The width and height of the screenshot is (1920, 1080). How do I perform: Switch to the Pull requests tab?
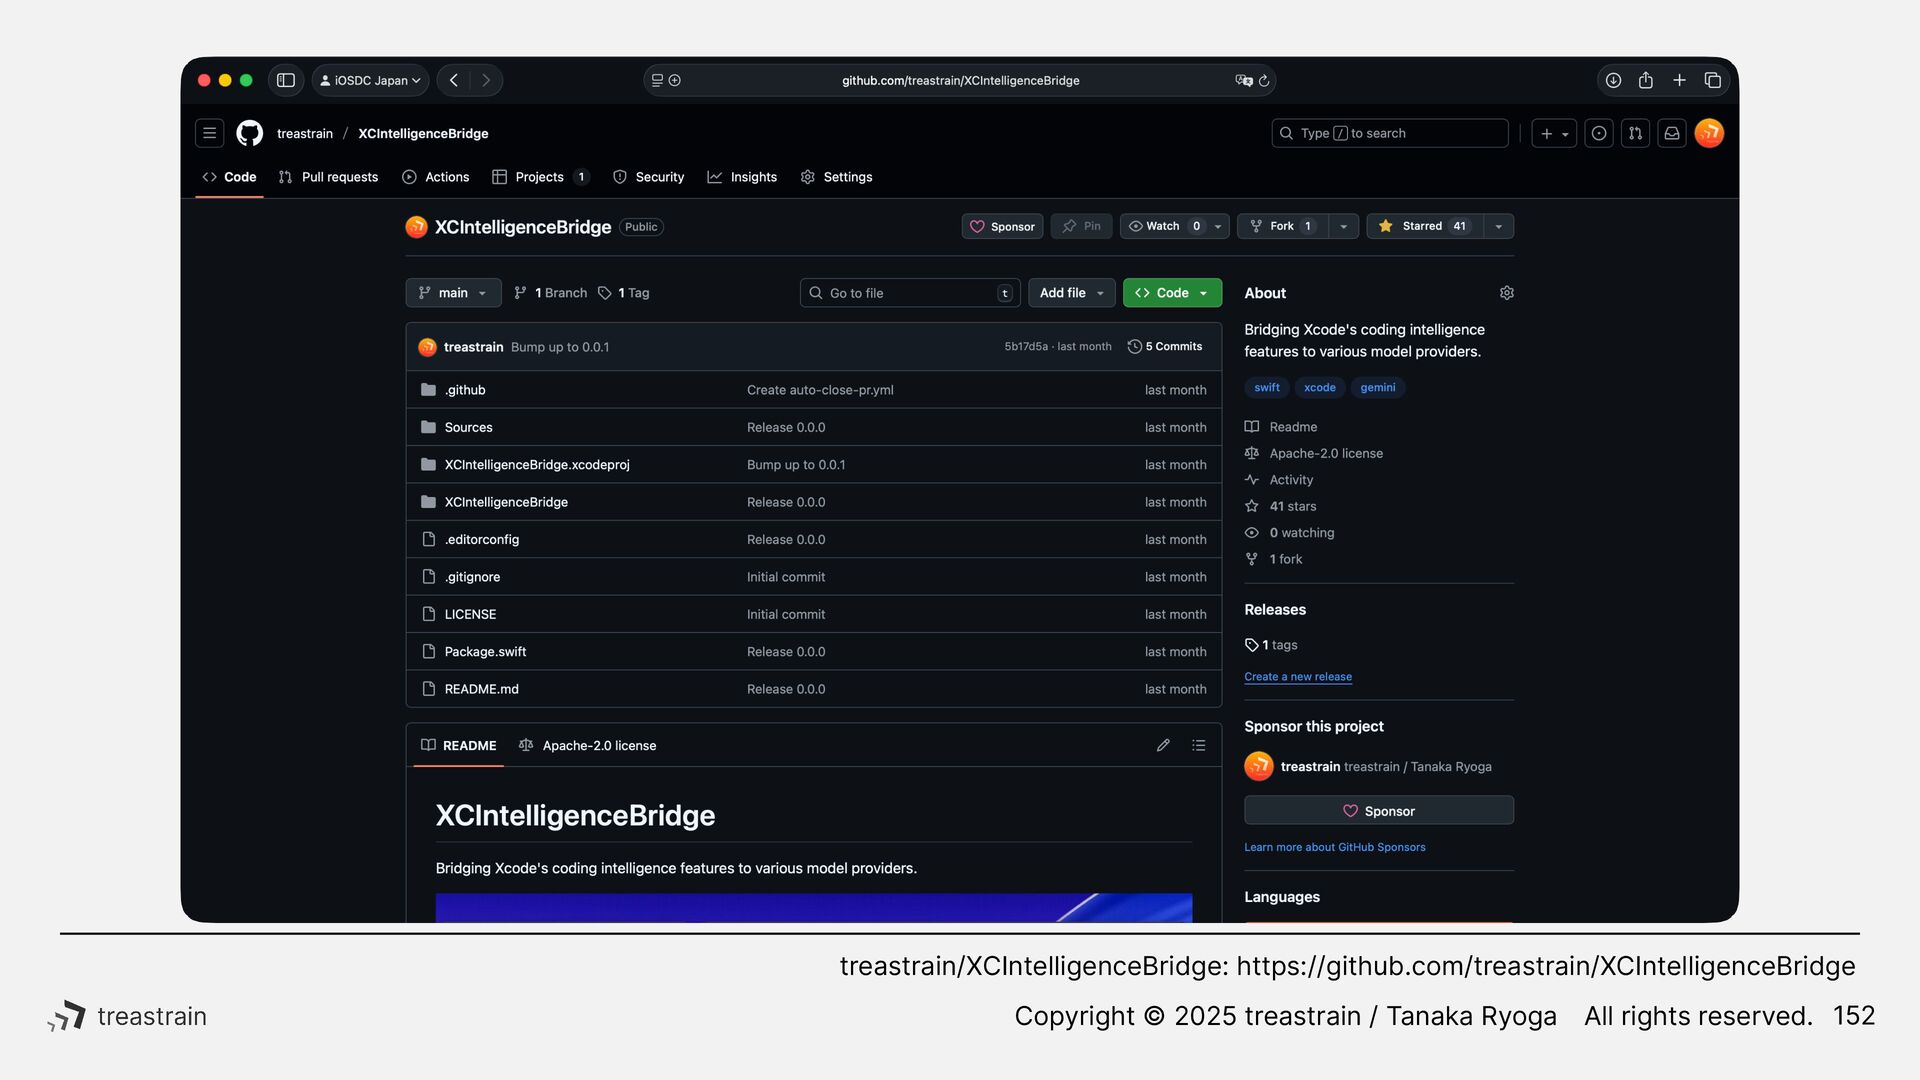coord(328,177)
